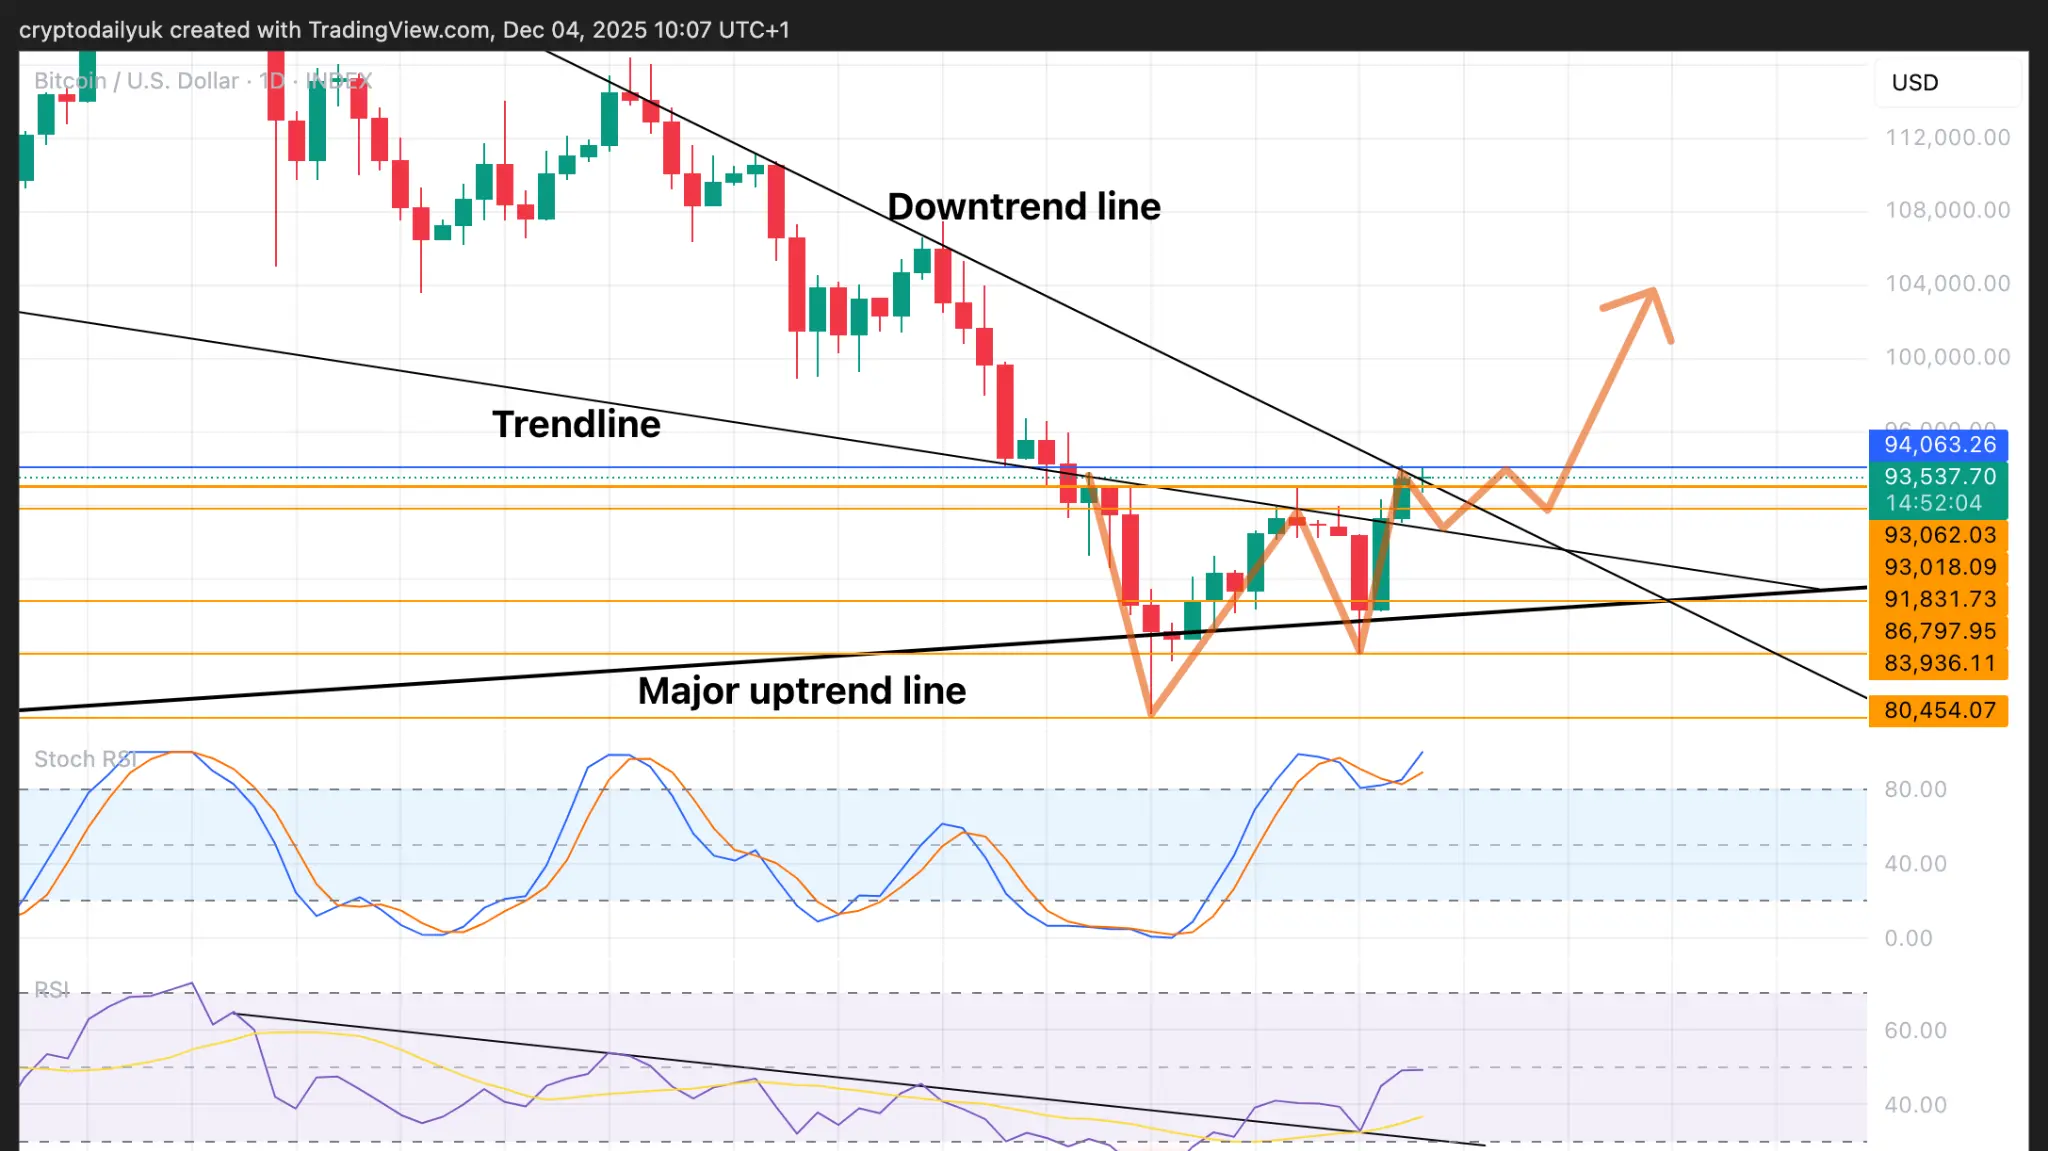The image size is (2048, 1151).
Task: Click the "Major uptrend line" text label
Action: point(801,691)
